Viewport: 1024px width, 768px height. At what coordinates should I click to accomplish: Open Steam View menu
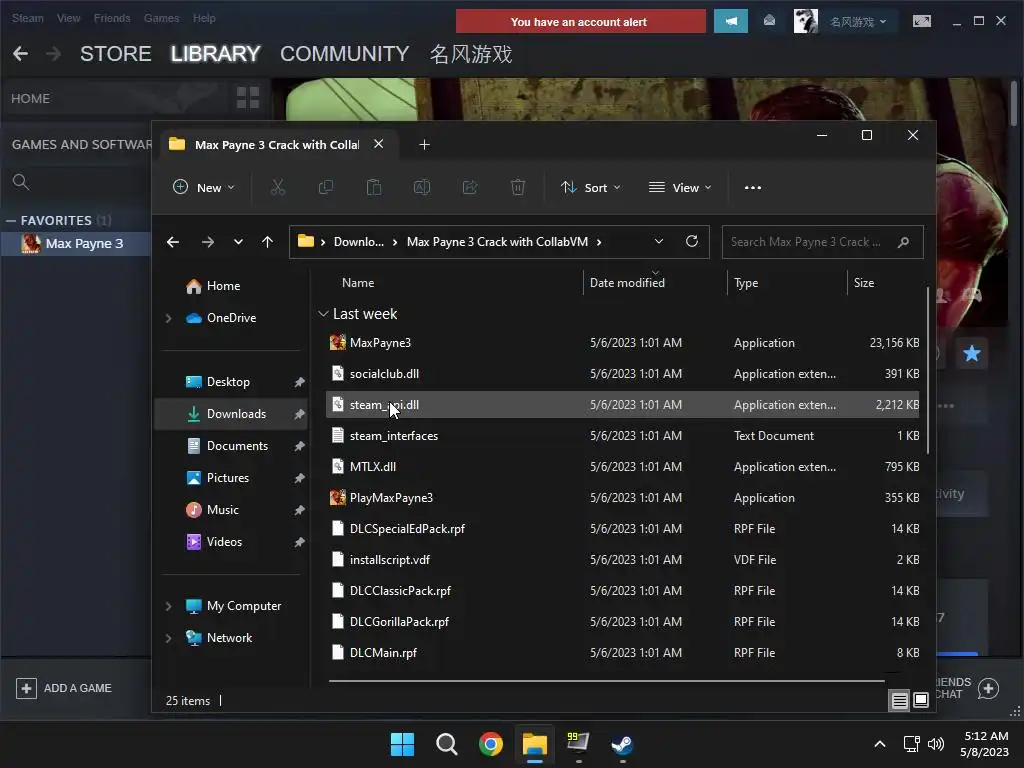69,18
